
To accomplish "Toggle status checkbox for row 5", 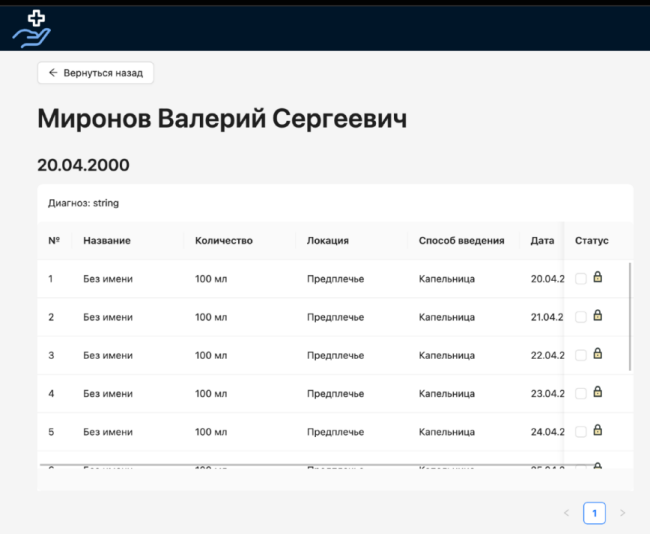I will pos(581,432).
